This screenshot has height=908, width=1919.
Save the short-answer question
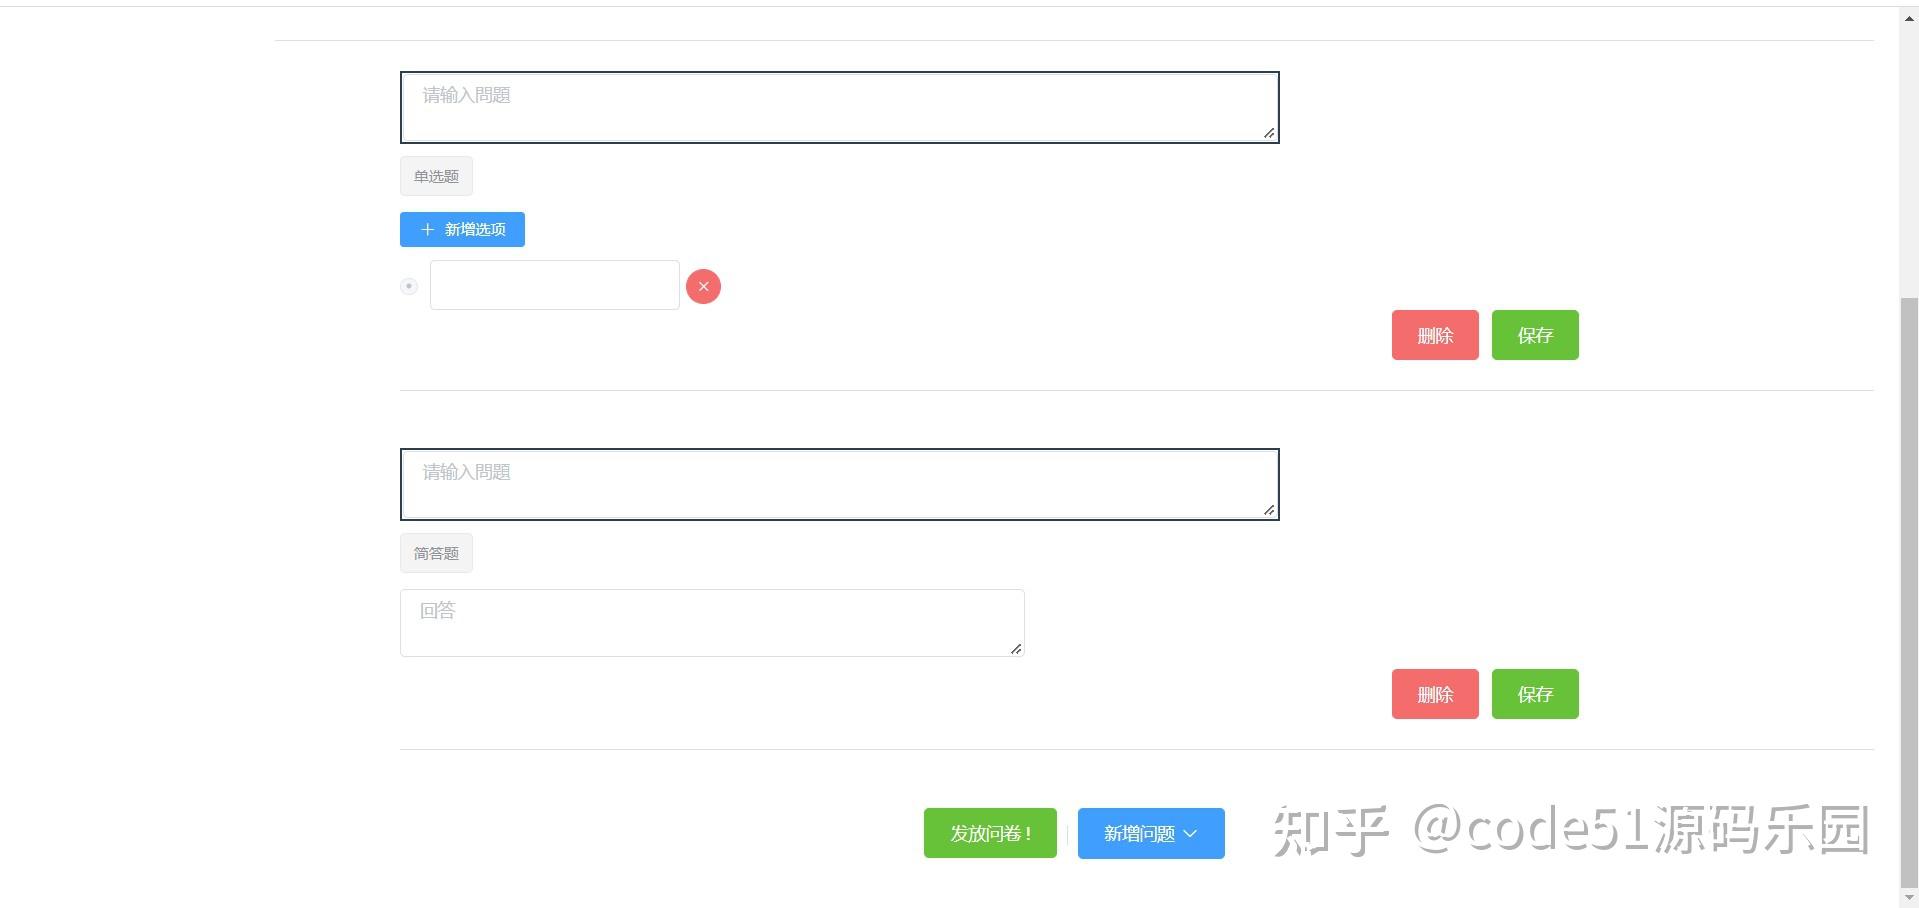[1535, 694]
